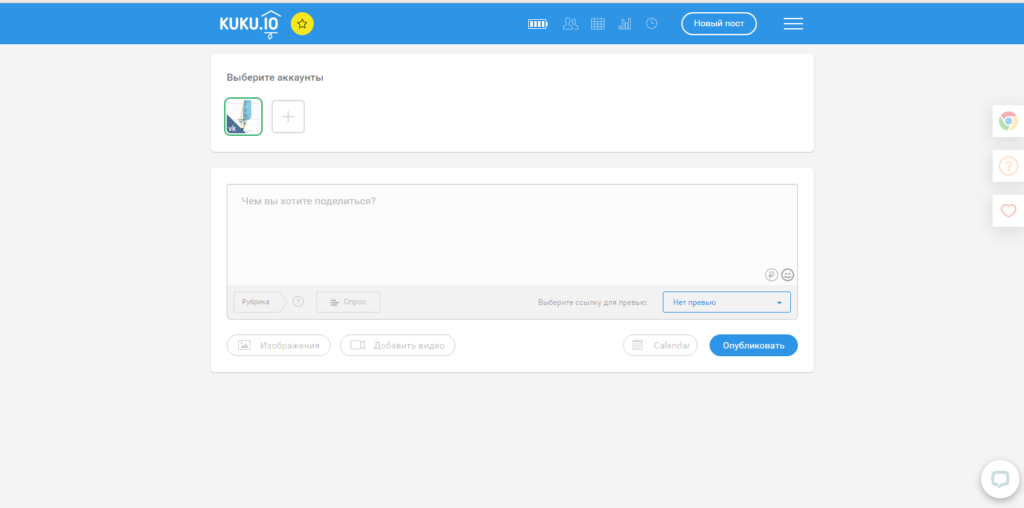The width and height of the screenshot is (1024, 508).
Task: Click the Новый пост button
Action: (x=719, y=23)
